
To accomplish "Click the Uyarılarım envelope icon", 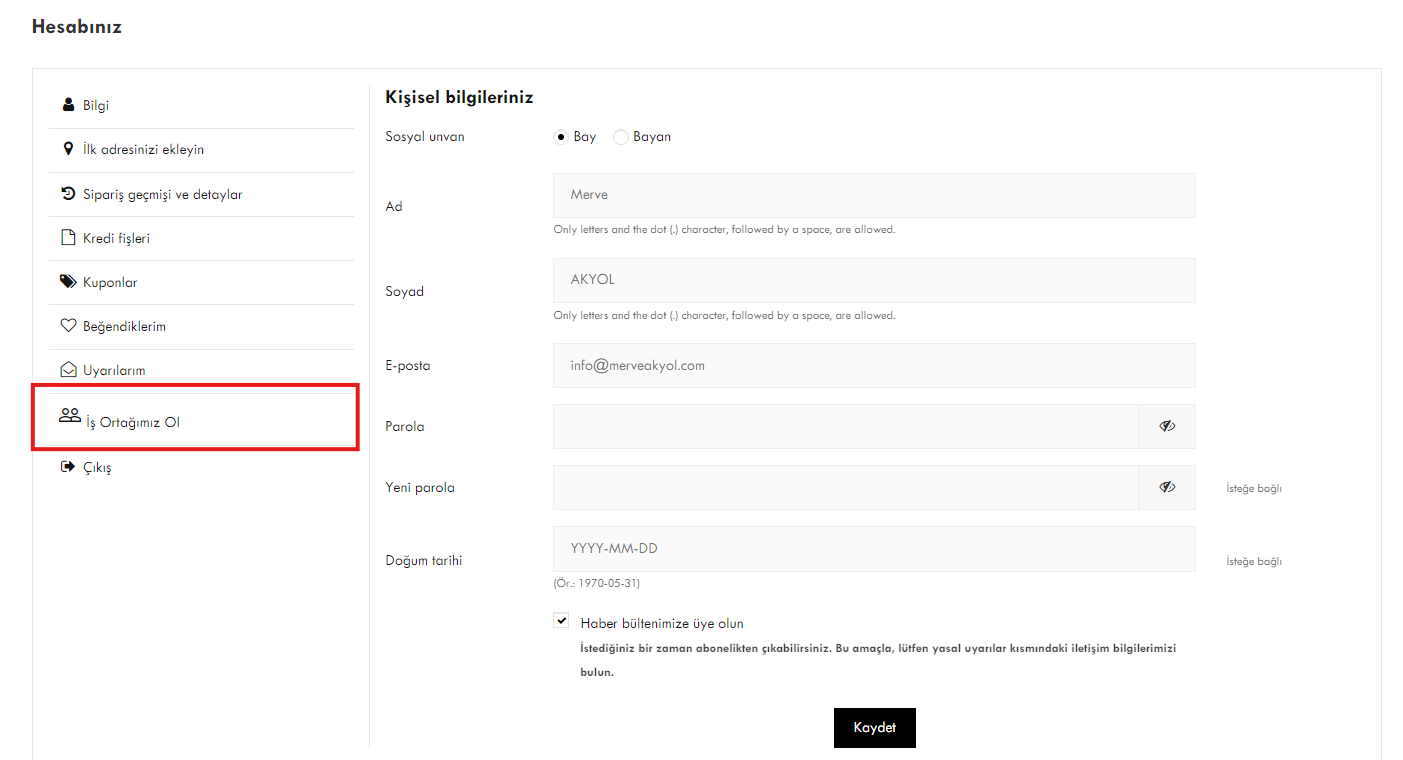I will 68,370.
